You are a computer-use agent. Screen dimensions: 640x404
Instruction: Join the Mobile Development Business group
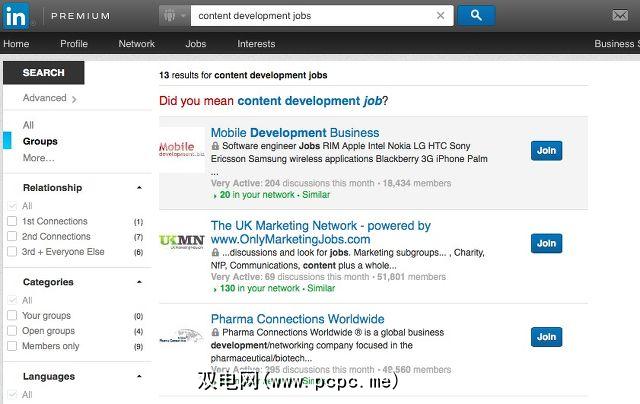pyautogui.click(x=546, y=151)
